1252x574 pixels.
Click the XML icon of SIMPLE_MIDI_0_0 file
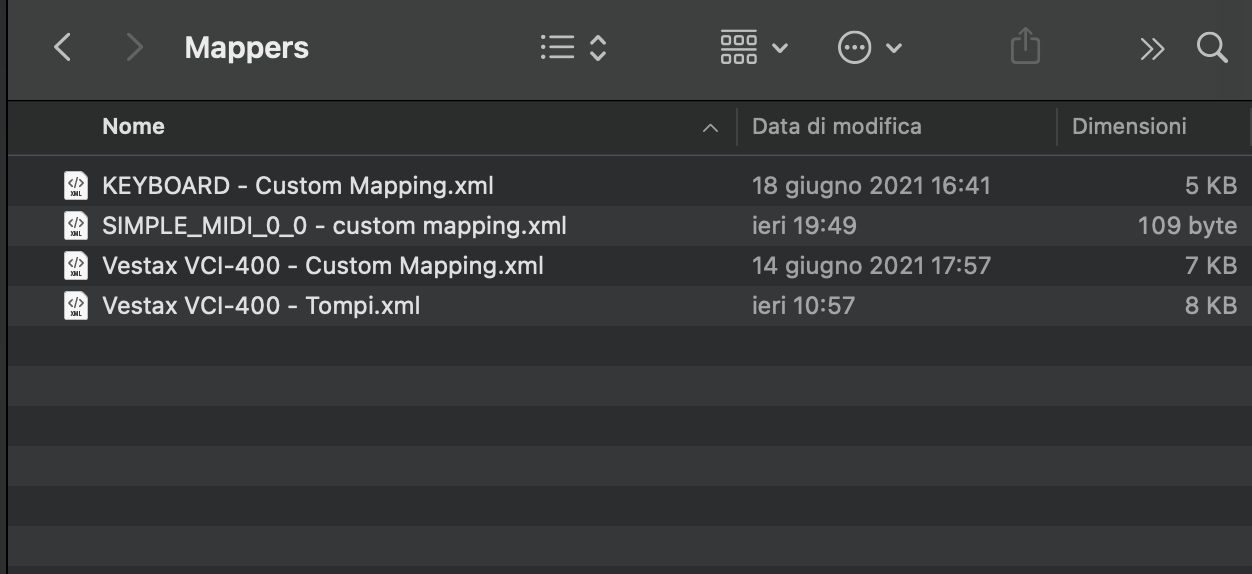(76, 226)
